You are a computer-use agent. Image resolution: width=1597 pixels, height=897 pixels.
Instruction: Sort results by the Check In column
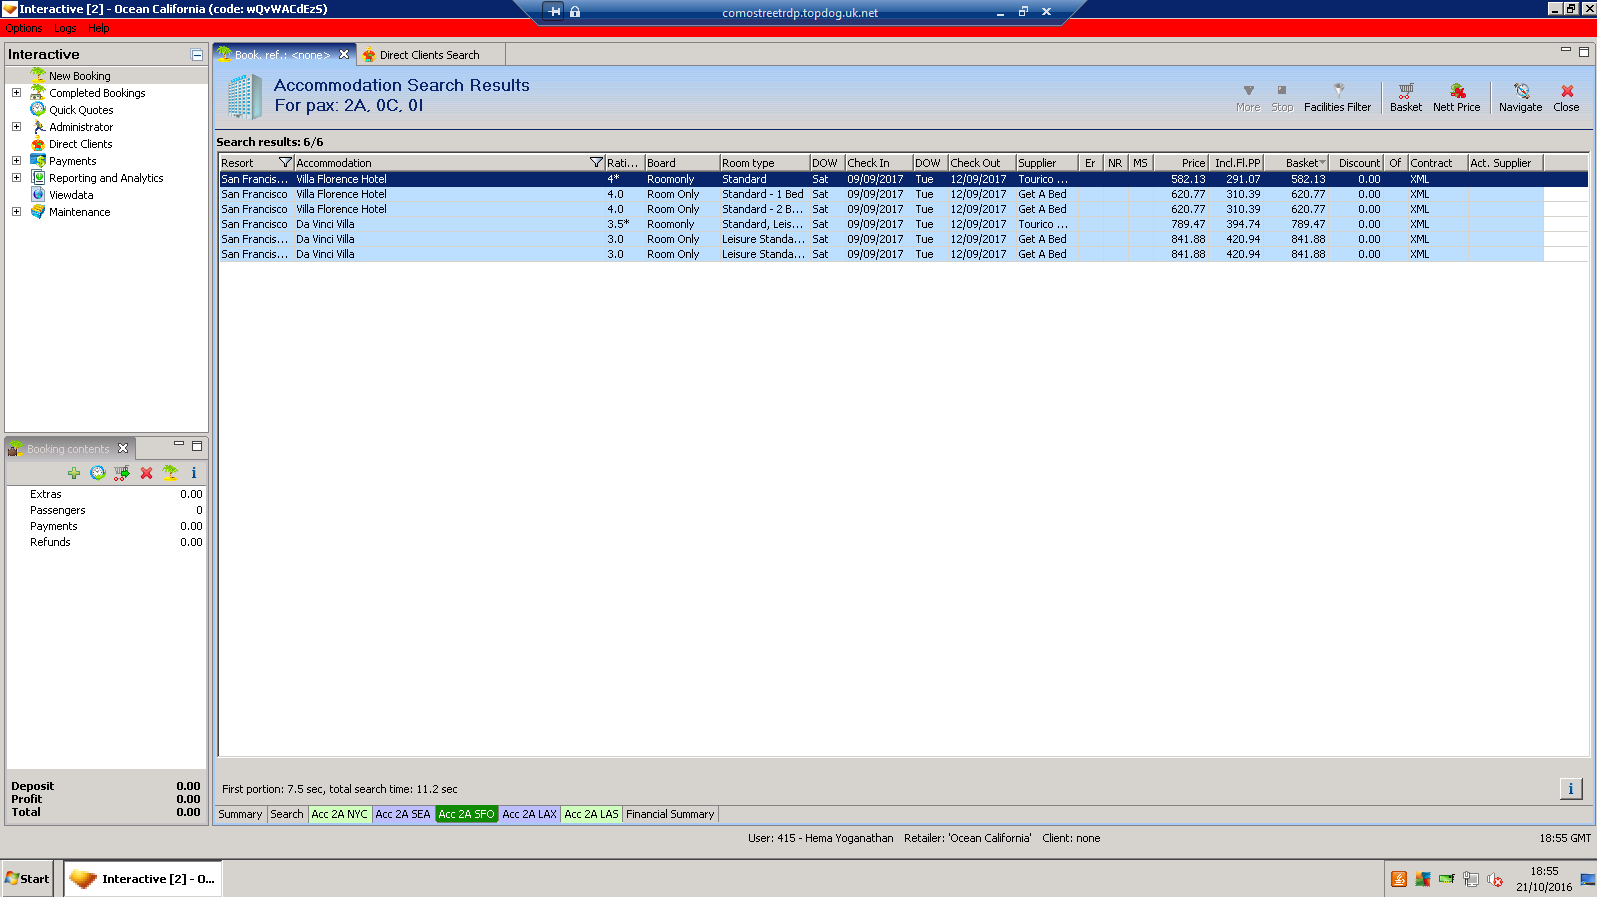878,163
